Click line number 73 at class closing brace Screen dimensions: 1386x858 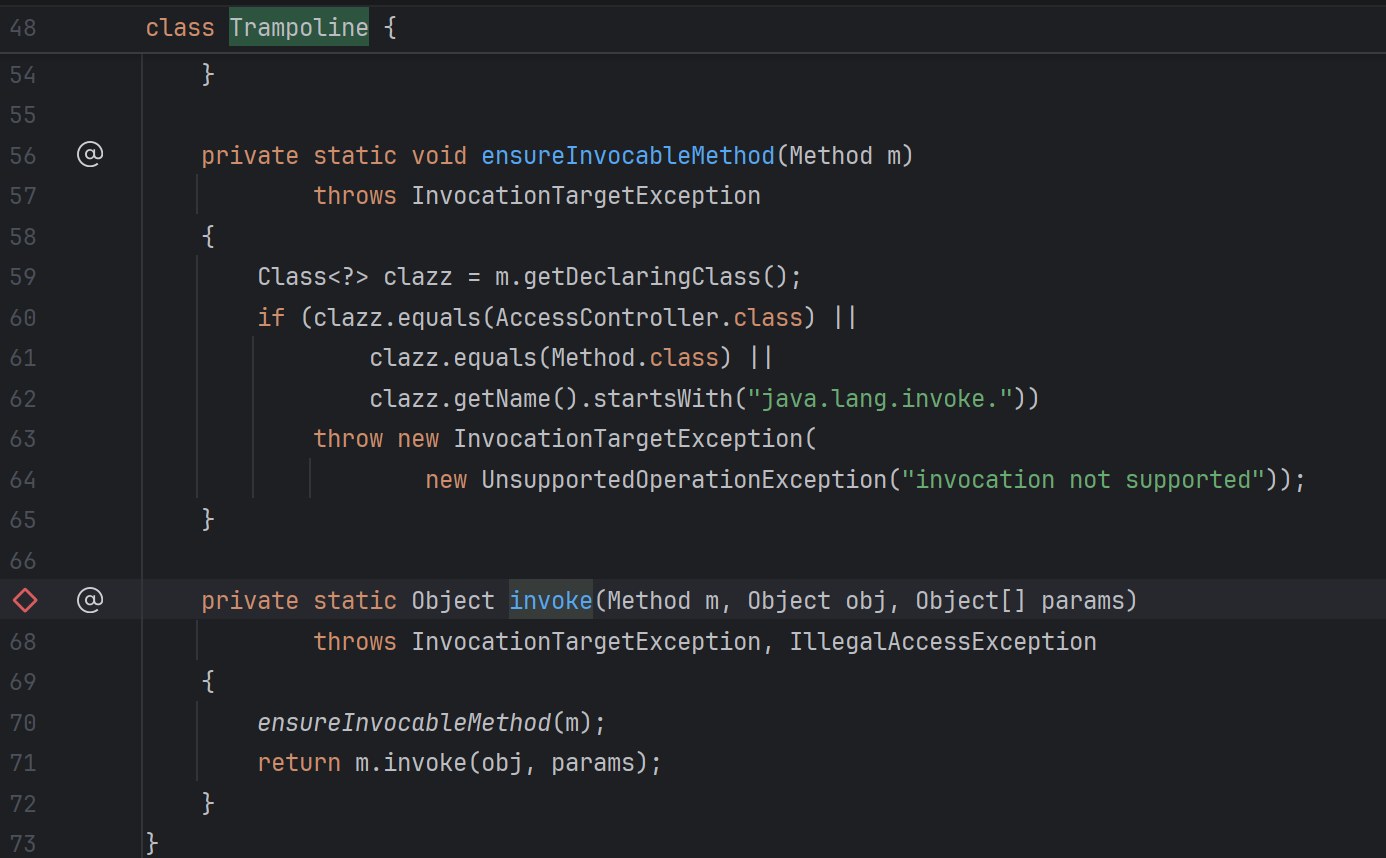coord(23,843)
